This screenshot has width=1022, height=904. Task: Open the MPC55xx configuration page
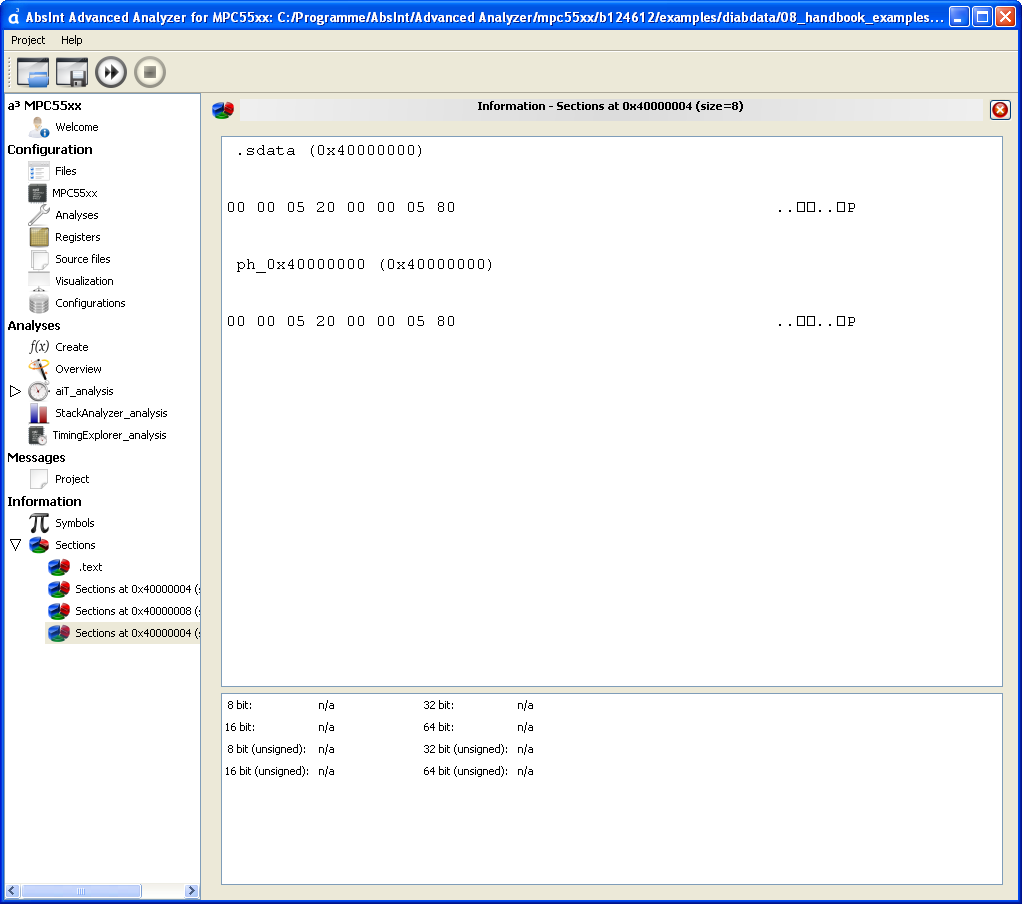[x=75, y=193]
